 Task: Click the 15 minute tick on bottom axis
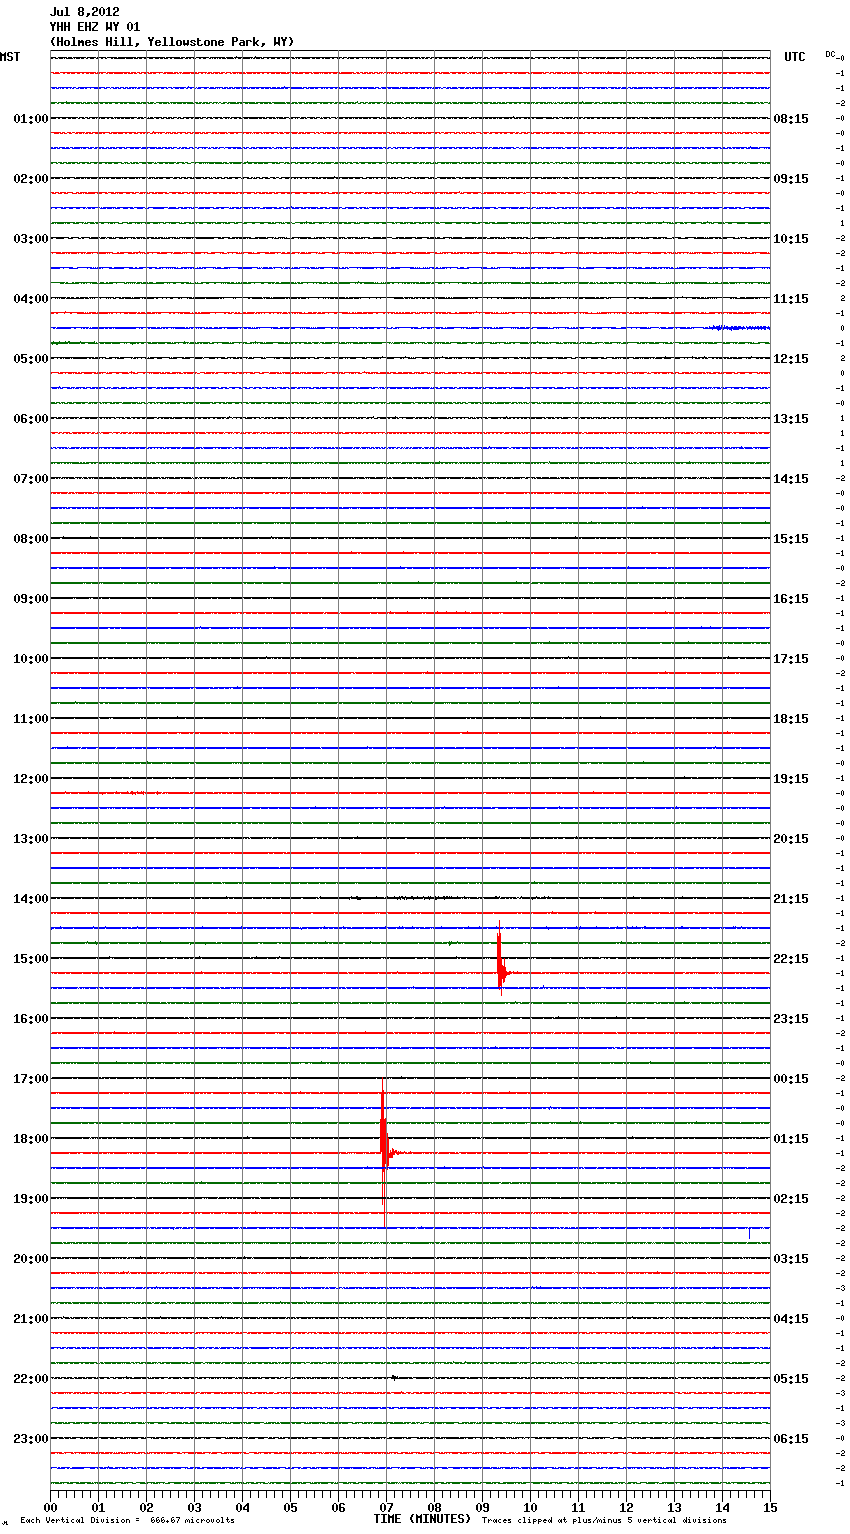click(770, 1507)
